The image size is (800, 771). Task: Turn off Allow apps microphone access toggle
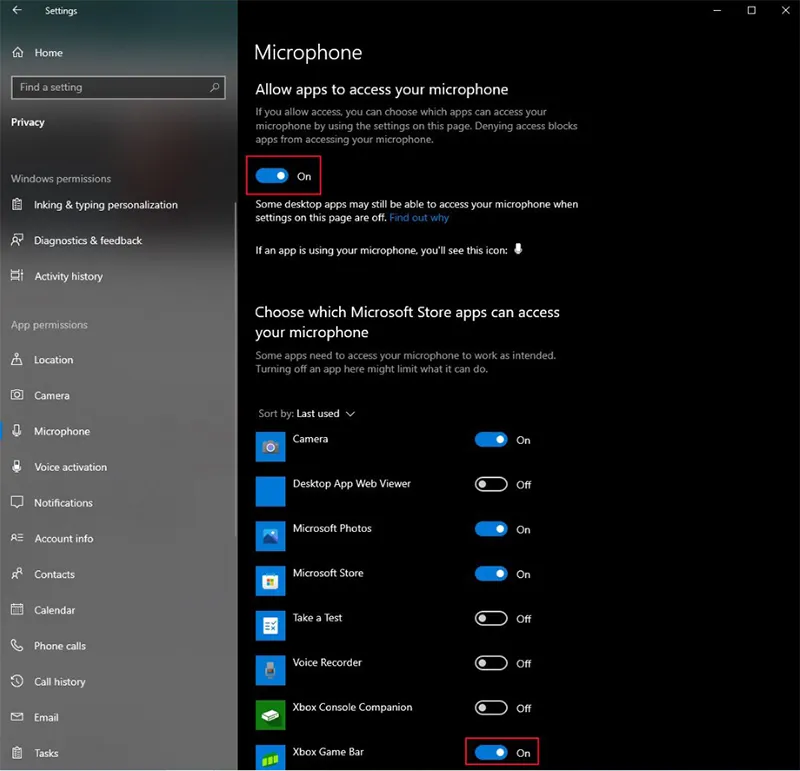coord(272,176)
